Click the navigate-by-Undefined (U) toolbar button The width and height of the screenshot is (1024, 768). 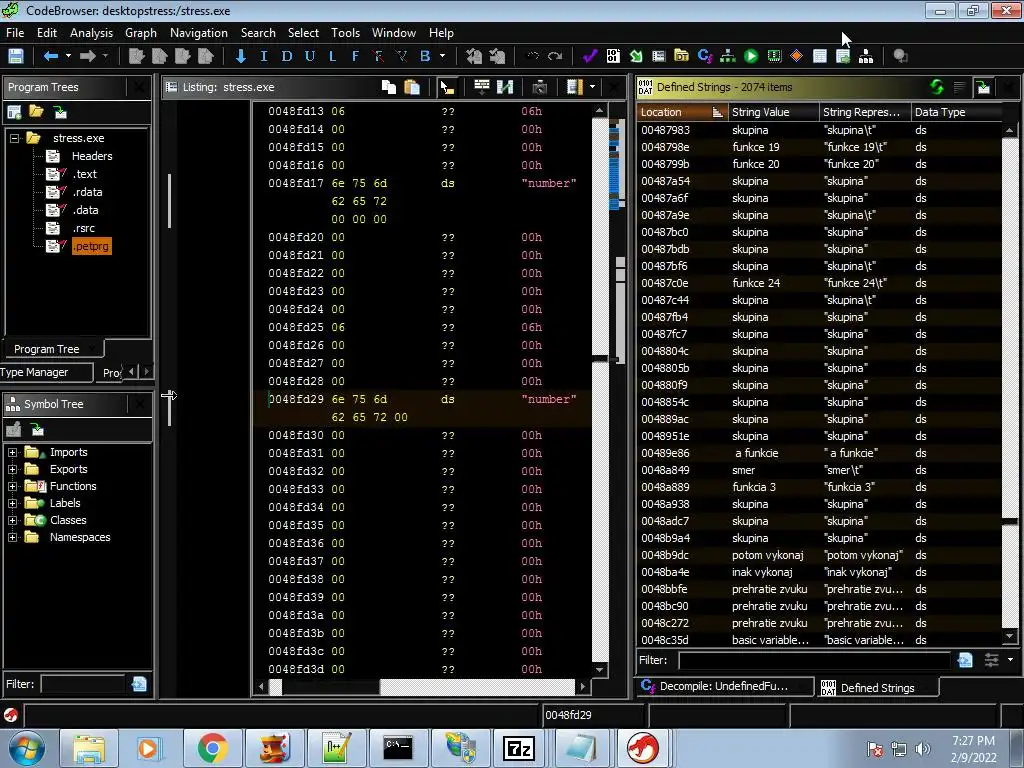pyautogui.click(x=310, y=56)
